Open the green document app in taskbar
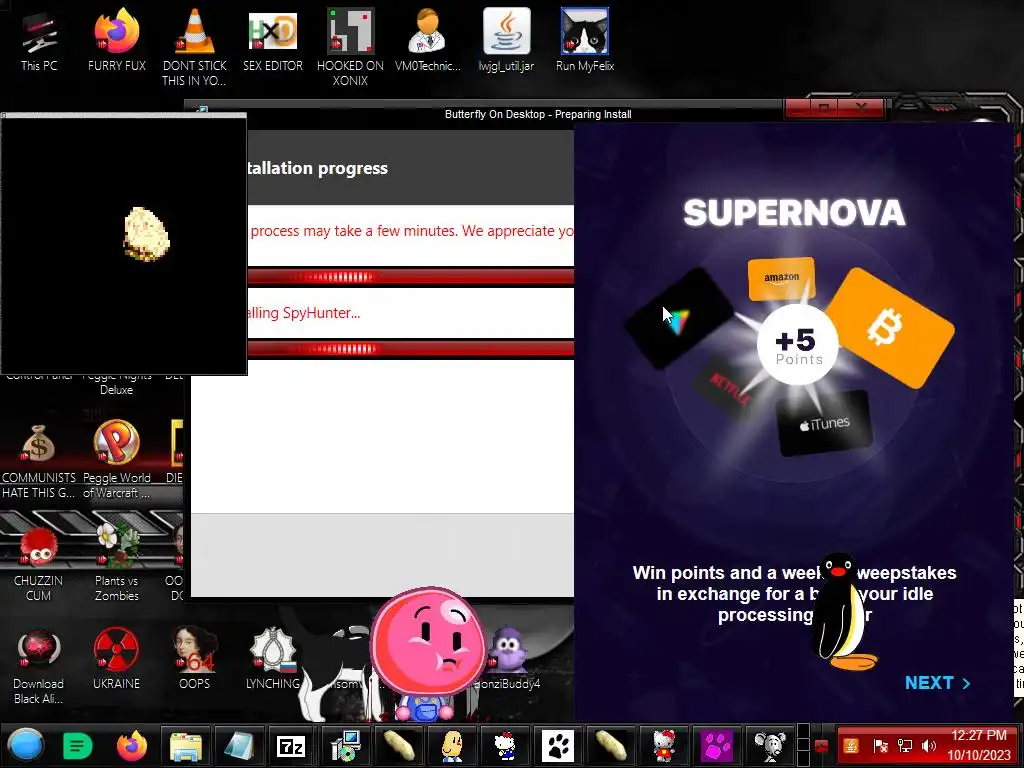The height and width of the screenshot is (768, 1024). tap(77, 745)
